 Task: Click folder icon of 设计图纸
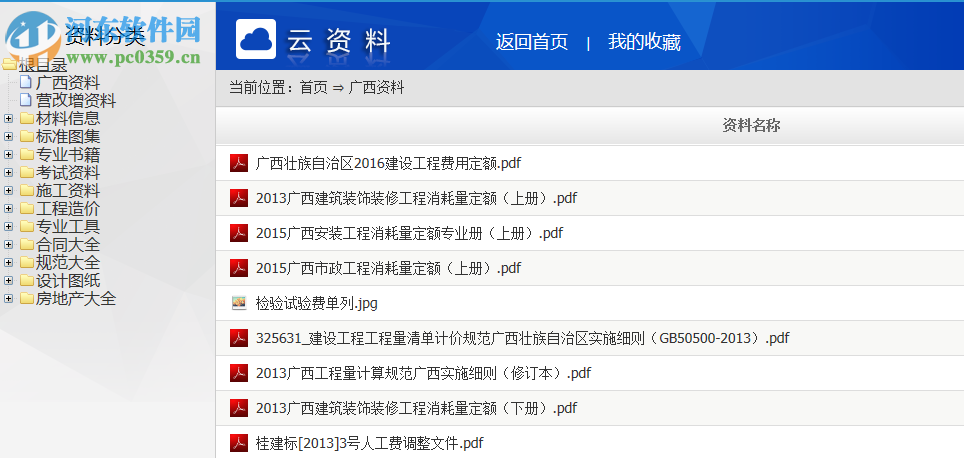click(26, 281)
